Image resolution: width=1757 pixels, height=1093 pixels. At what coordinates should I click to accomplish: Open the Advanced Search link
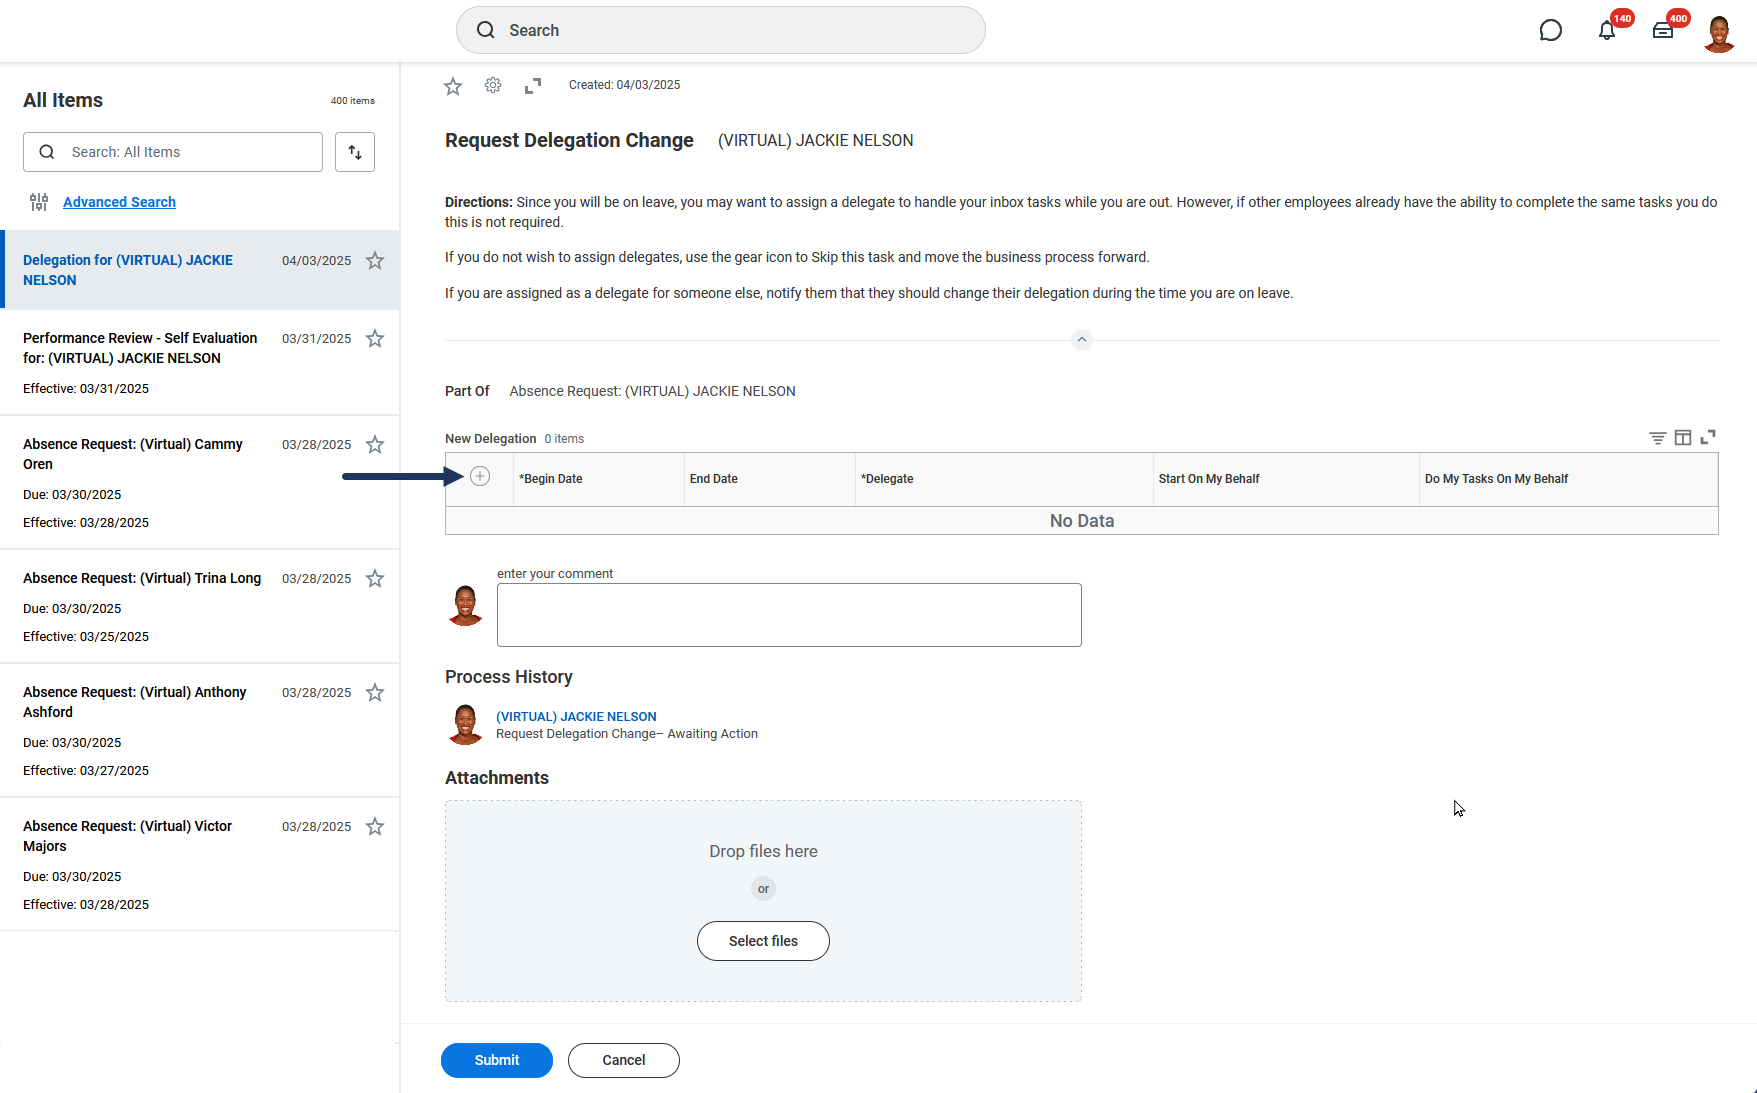[119, 202]
